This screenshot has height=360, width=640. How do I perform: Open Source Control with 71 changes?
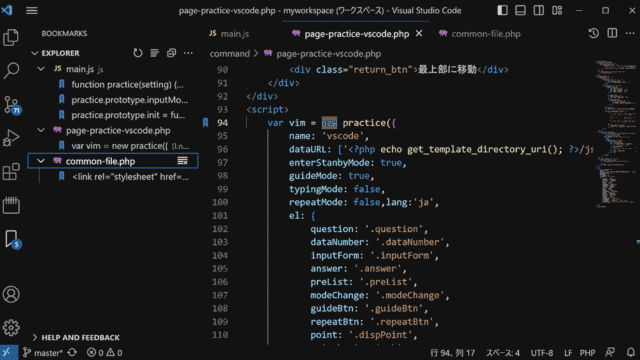(11, 105)
